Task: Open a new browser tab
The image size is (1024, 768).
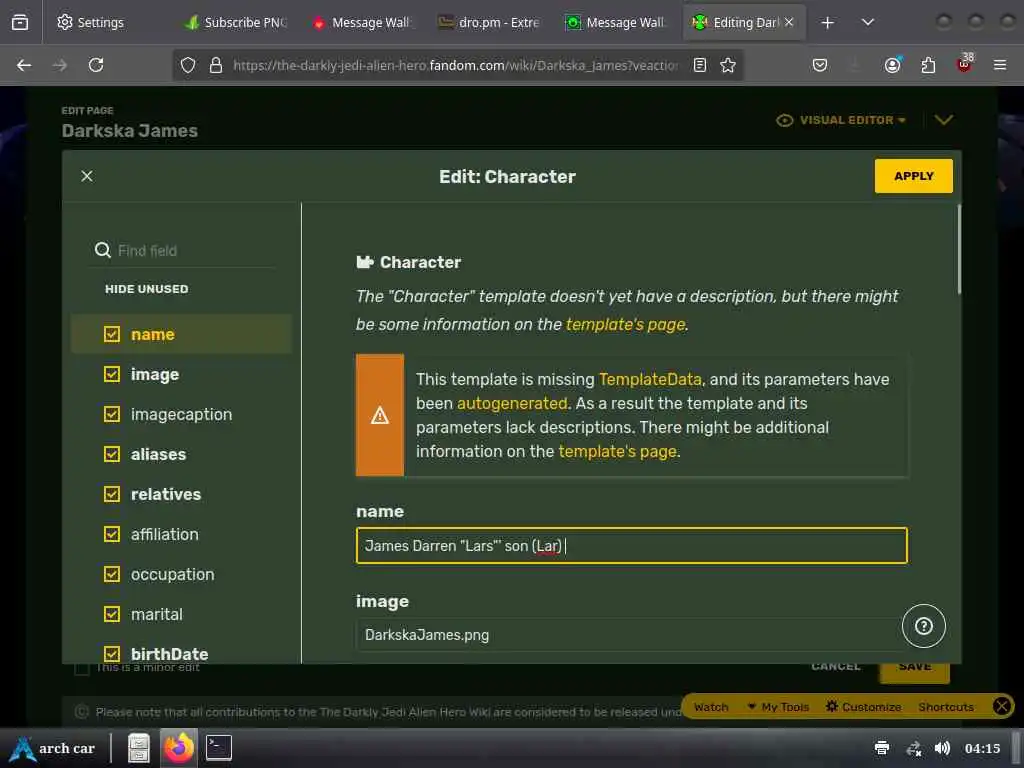Action: tap(827, 23)
